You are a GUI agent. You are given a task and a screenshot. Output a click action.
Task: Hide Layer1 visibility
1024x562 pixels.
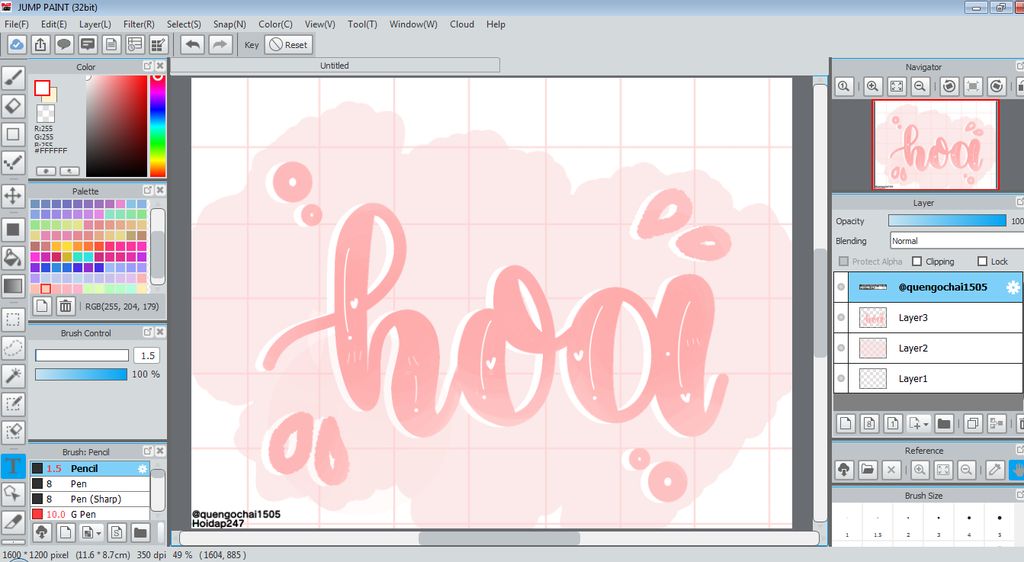coord(841,379)
